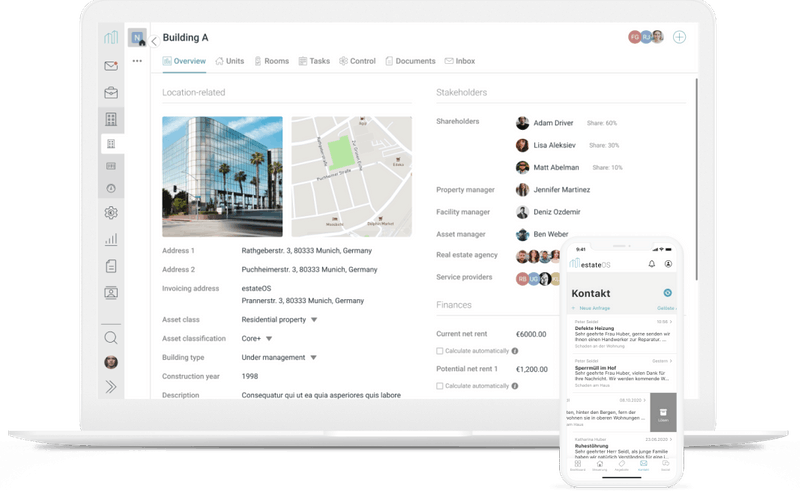The width and height of the screenshot is (800, 491).
Task: Click the estateOS logo in sidebar
Action: (x=111, y=37)
